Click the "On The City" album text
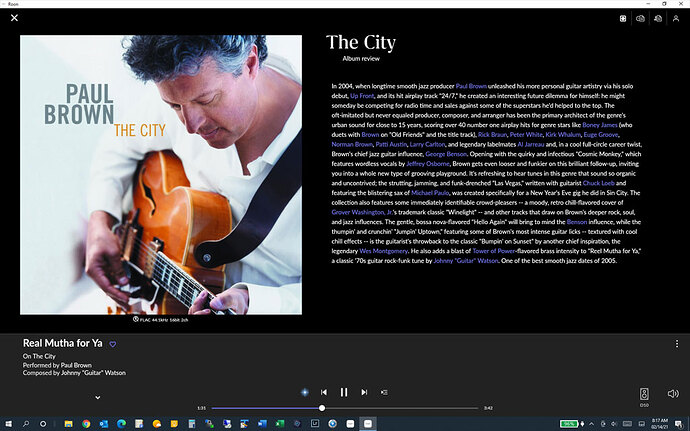690x431 pixels. pos(39,356)
